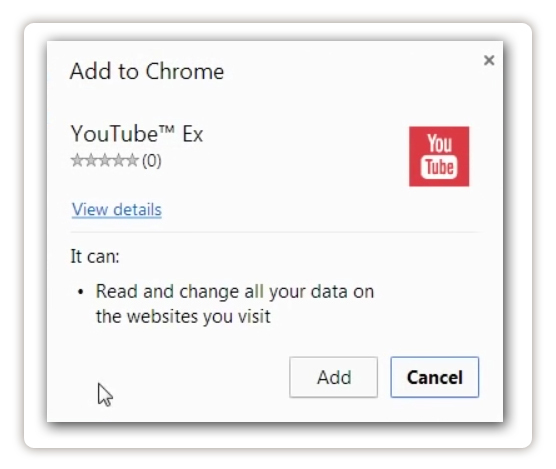Click the white Tube box in the logo
556x469 pixels.
tap(439, 167)
